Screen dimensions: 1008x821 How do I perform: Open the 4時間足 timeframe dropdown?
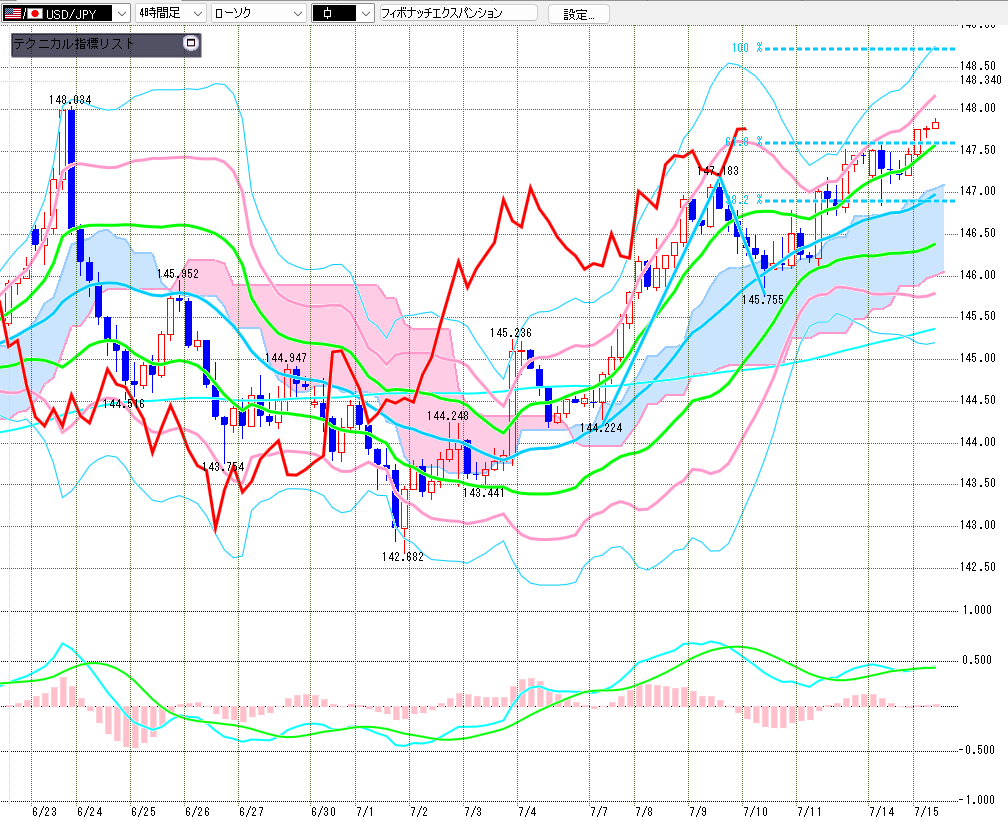click(x=170, y=13)
